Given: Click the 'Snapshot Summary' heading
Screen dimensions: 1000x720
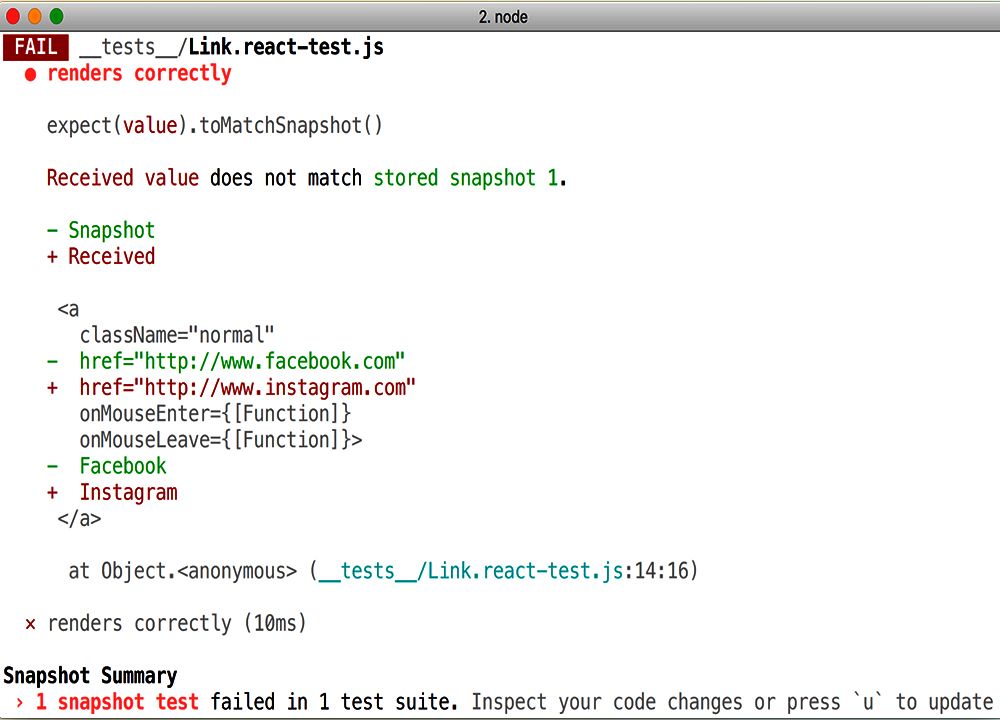Looking at the screenshot, I should tap(90, 675).
